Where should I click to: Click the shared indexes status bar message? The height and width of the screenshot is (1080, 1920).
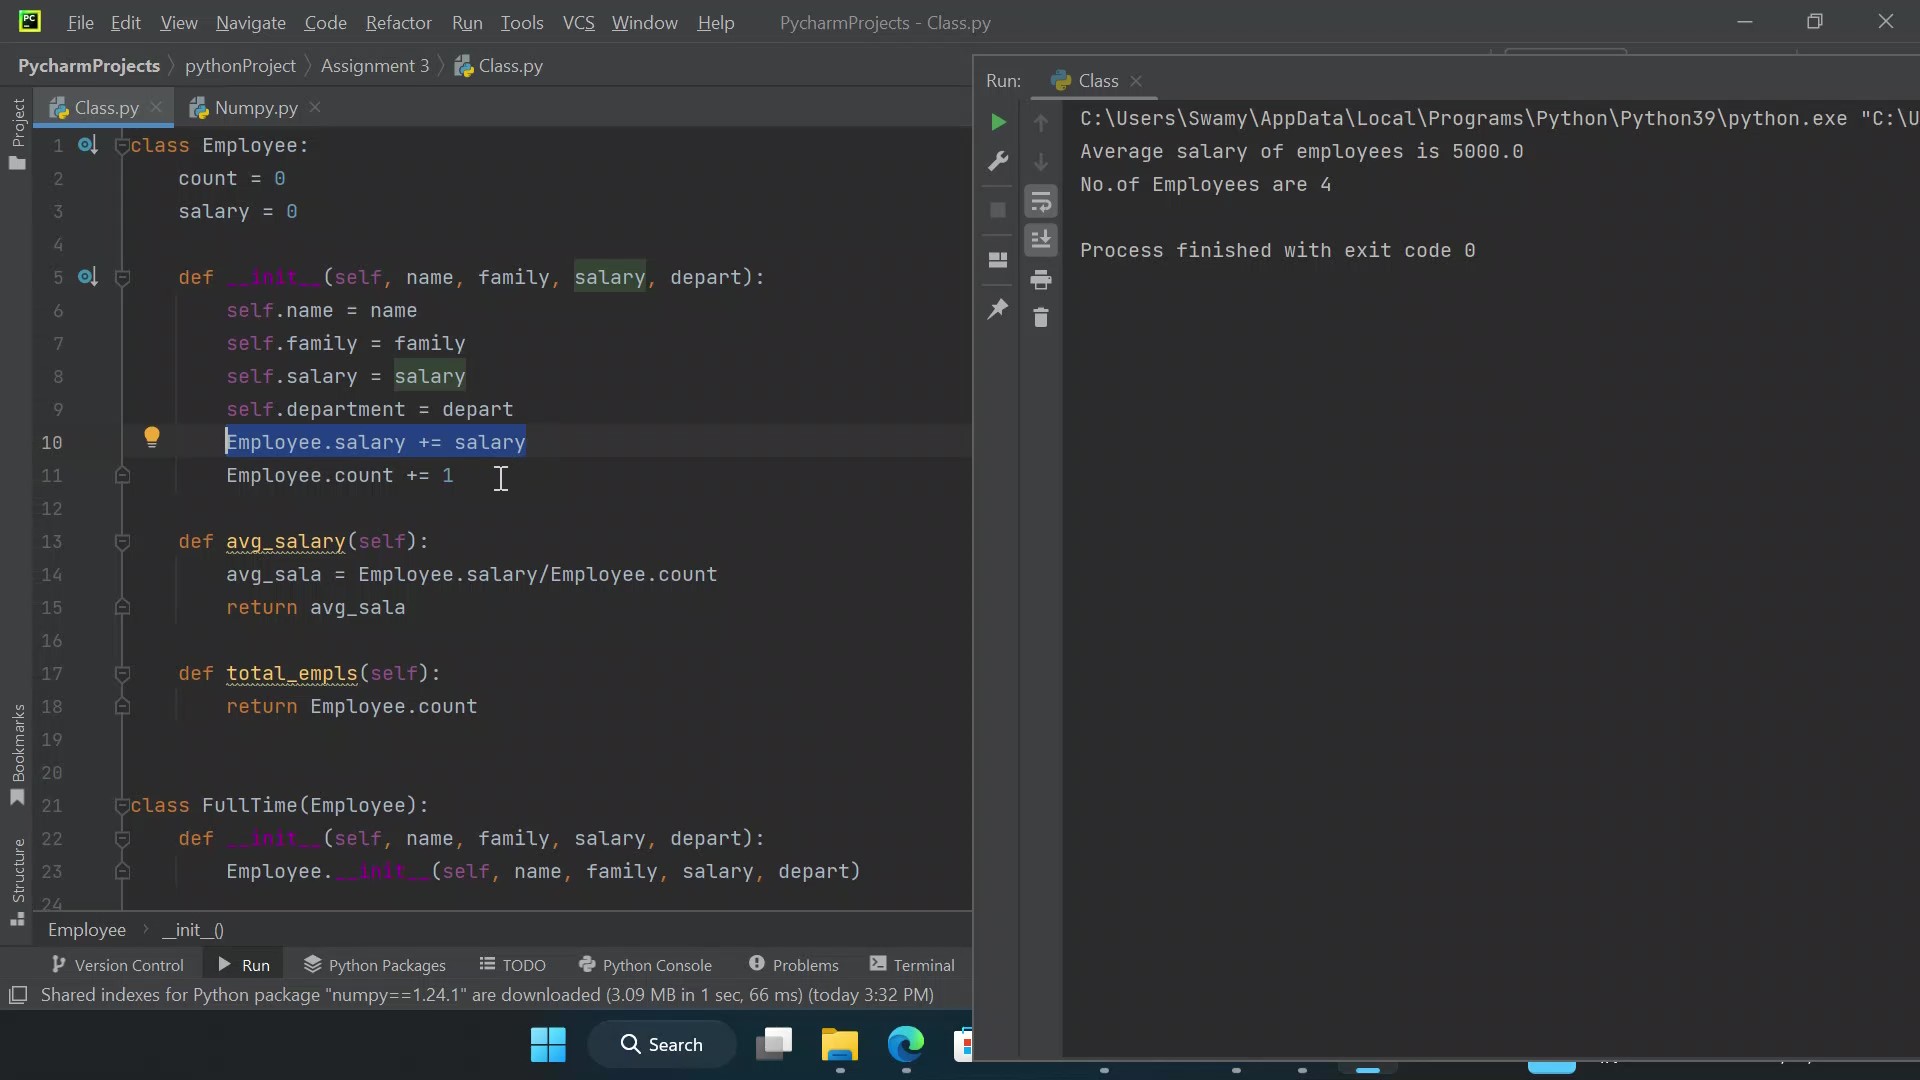point(487,995)
